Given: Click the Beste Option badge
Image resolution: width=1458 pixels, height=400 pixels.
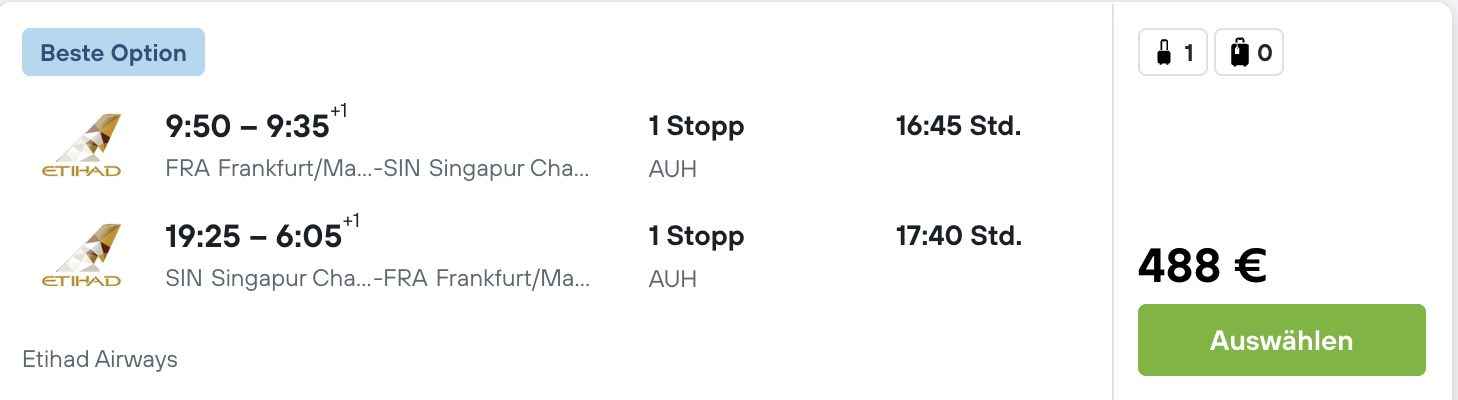Looking at the screenshot, I should pyautogui.click(x=113, y=53).
